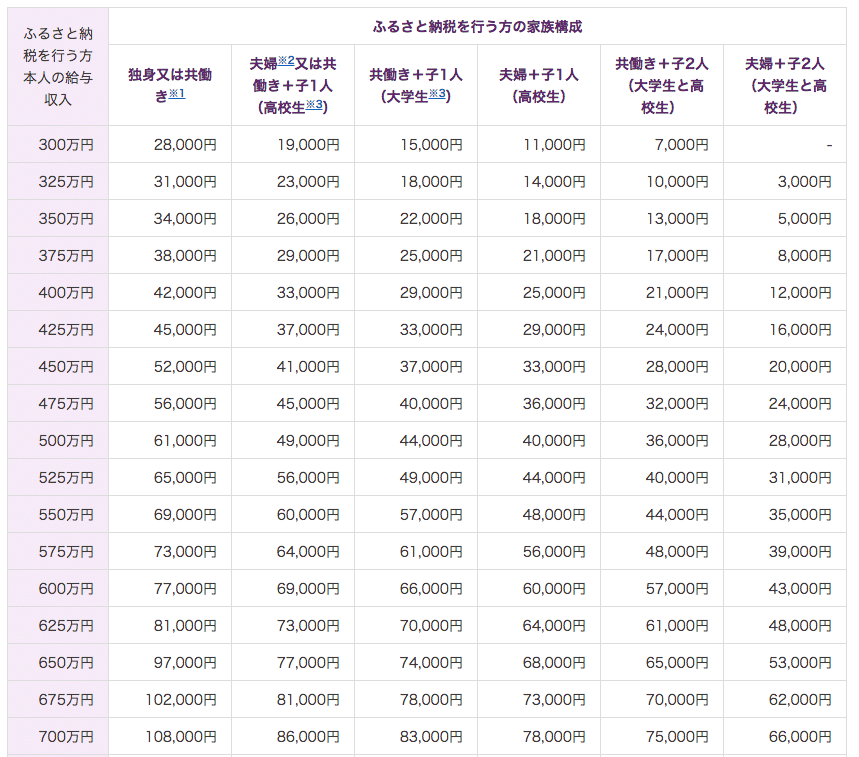This screenshot has height=757, width=859.
Task: Click the 350万円 income row label
Action: 66,219
